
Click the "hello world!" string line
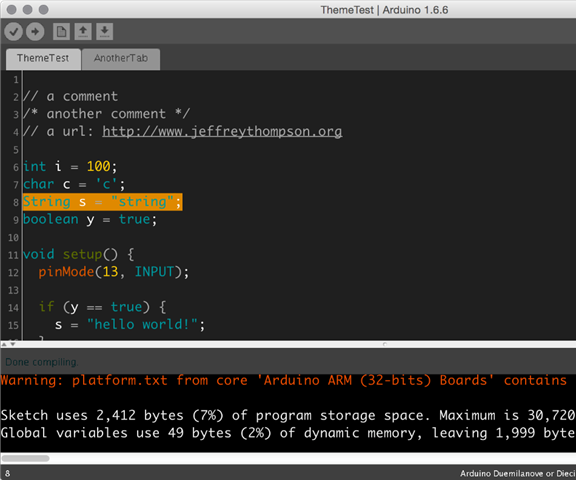coord(130,325)
